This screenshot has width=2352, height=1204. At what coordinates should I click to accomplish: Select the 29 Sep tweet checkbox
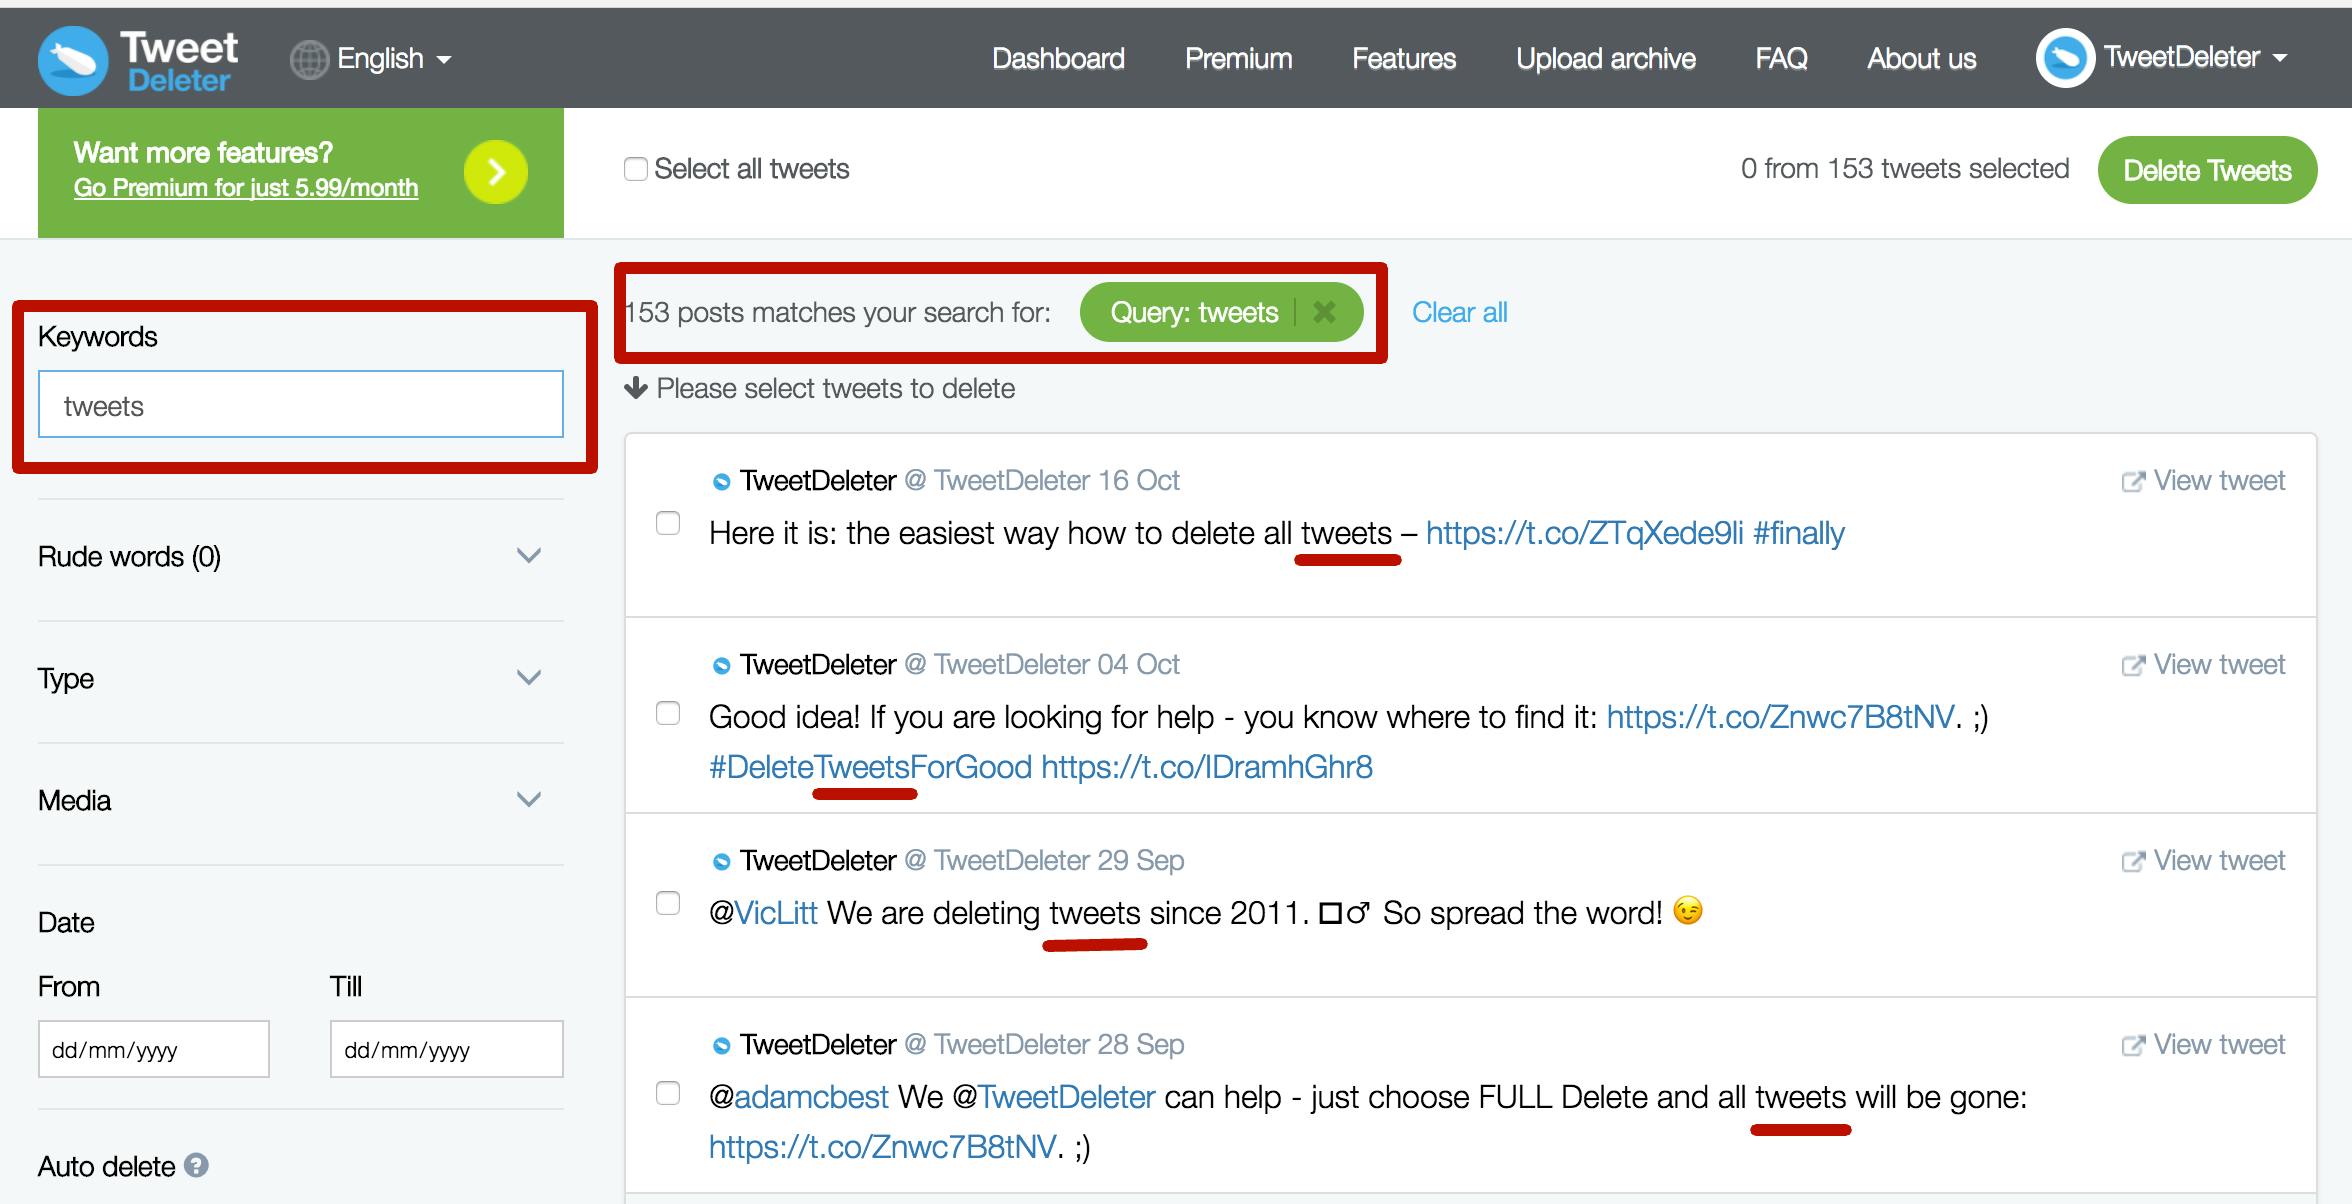[x=668, y=903]
